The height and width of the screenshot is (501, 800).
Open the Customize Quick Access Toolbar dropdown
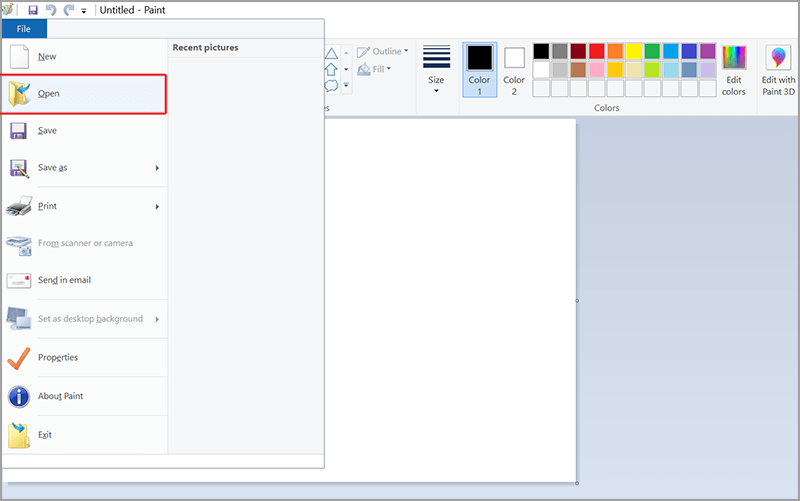pyautogui.click(x=84, y=11)
